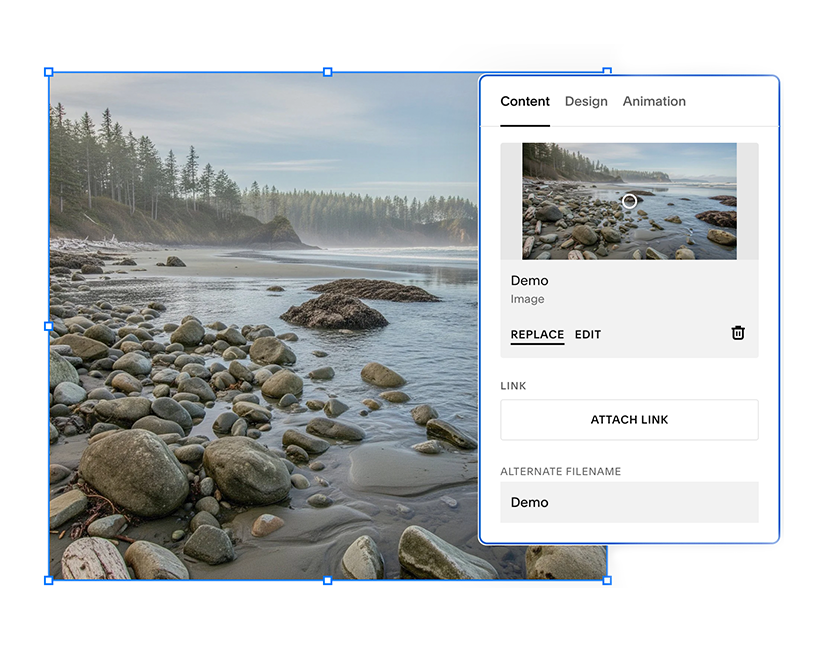823x646 pixels.
Task: Select the bottom-center resize handle
Action: click(328, 580)
